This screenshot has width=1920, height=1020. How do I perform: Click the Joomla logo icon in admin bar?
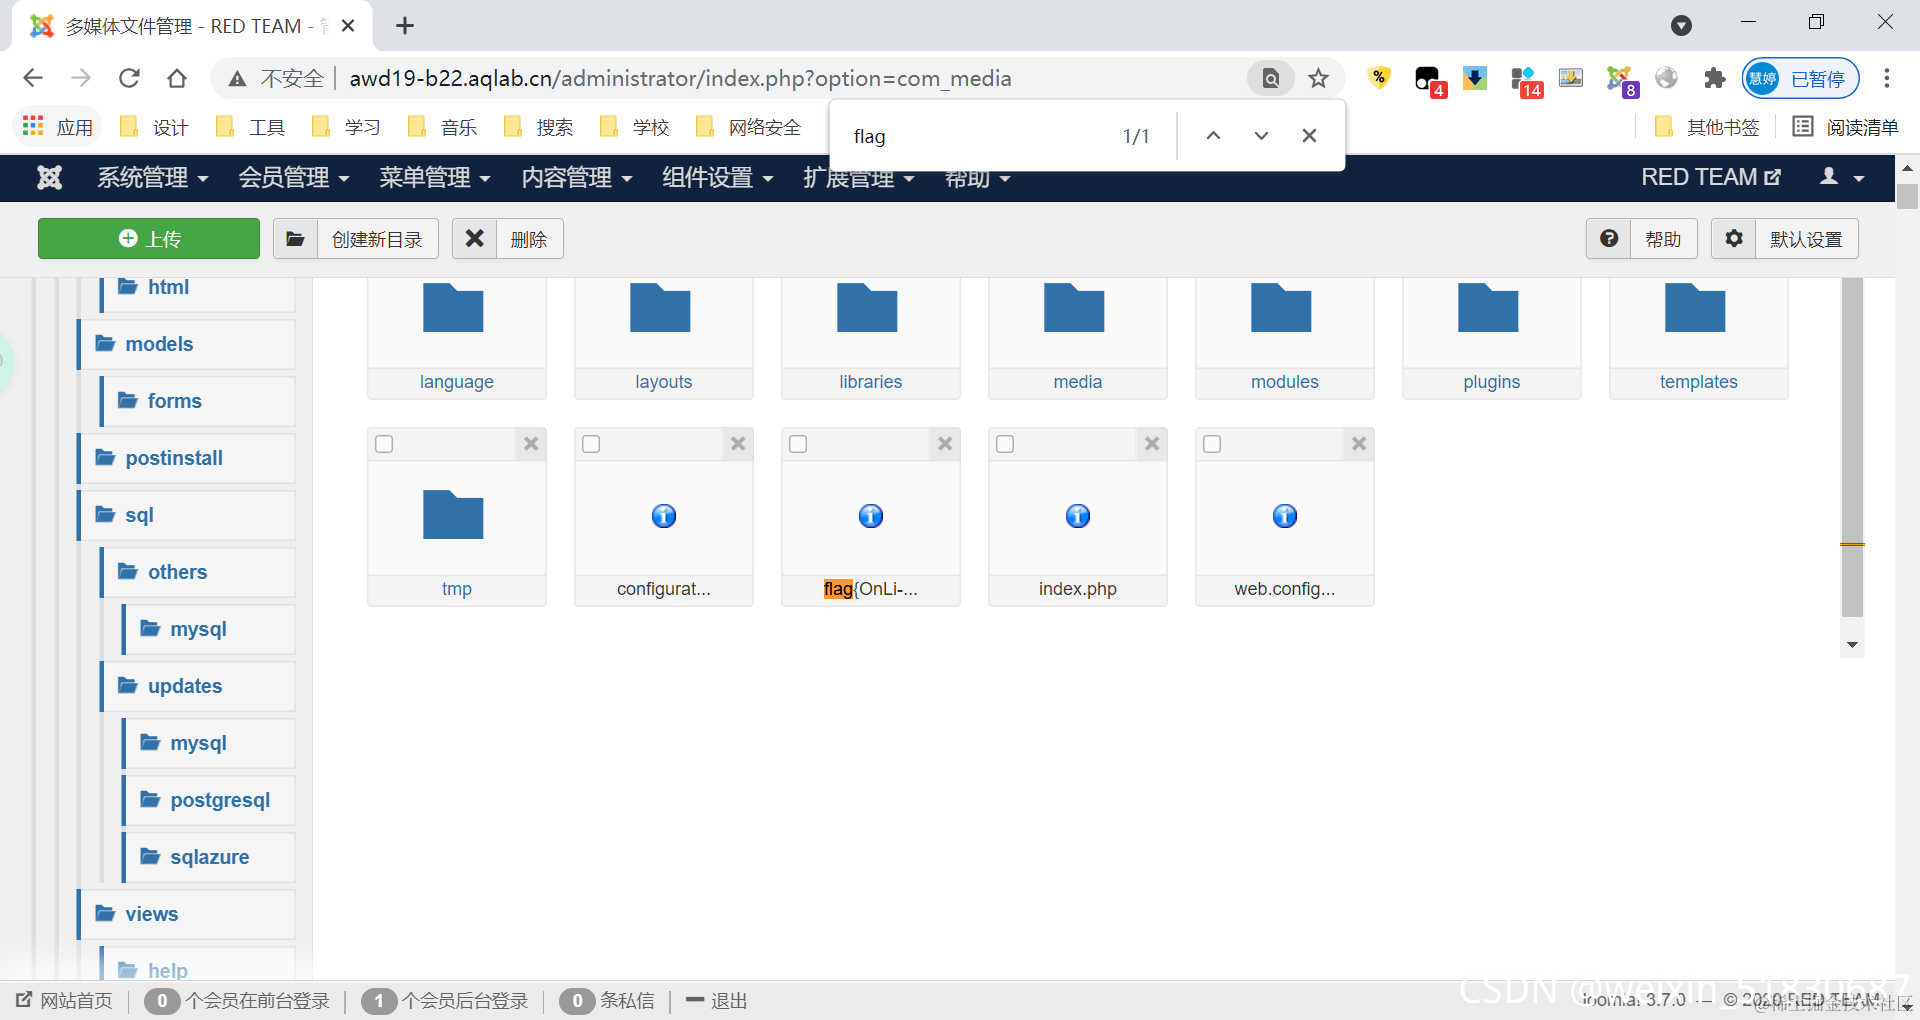49,178
